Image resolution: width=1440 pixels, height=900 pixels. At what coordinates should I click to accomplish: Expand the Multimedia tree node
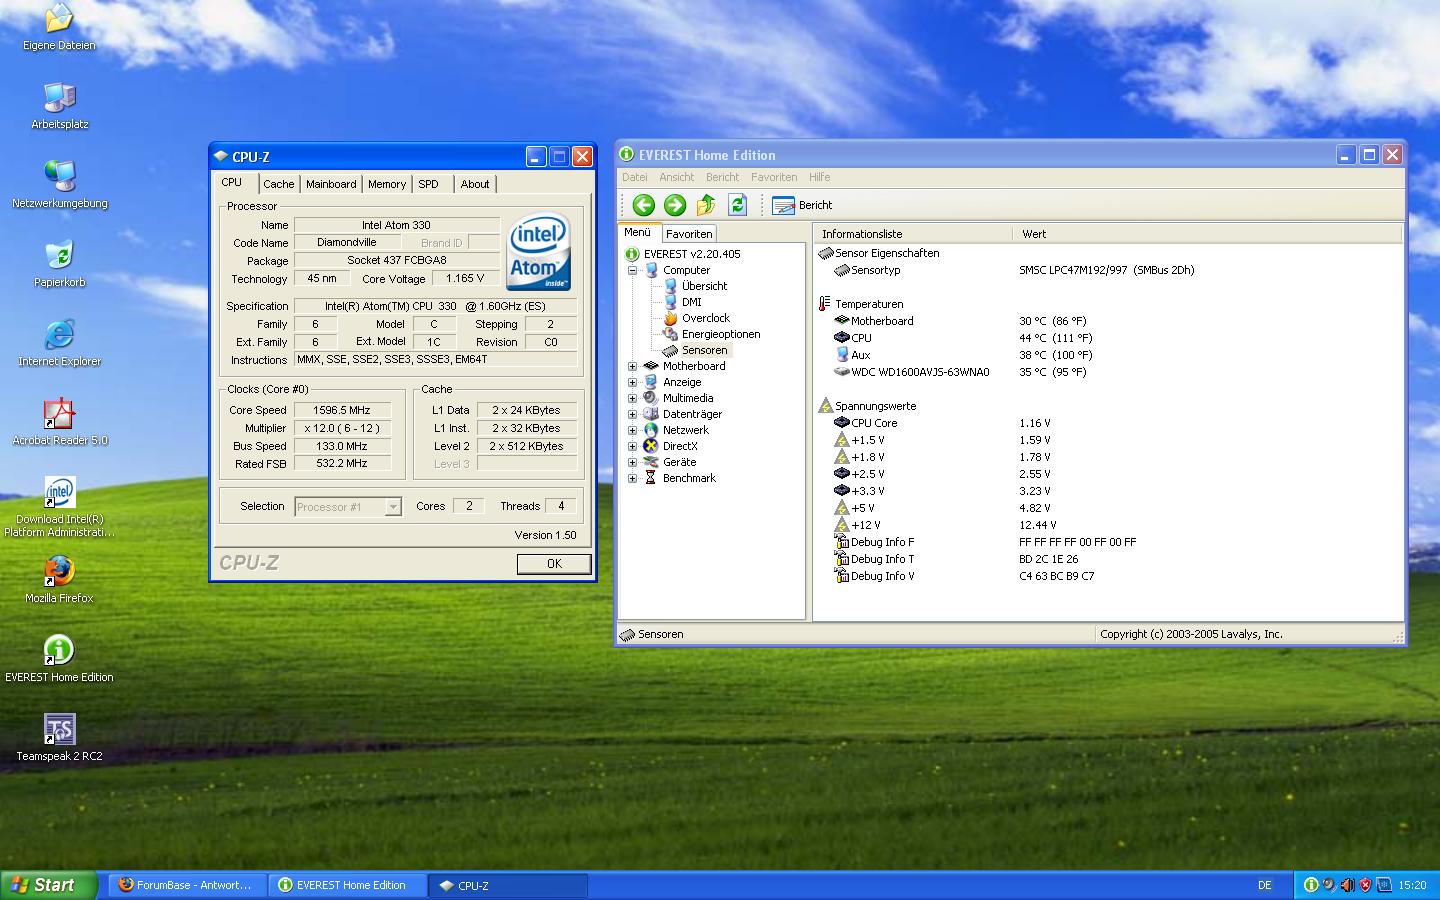click(x=632, y=398)
